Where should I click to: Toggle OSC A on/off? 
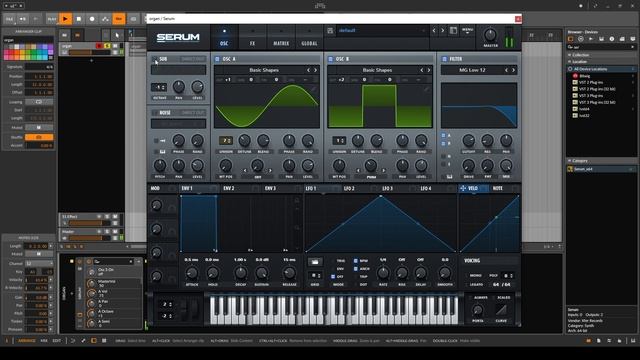[217, 59]
